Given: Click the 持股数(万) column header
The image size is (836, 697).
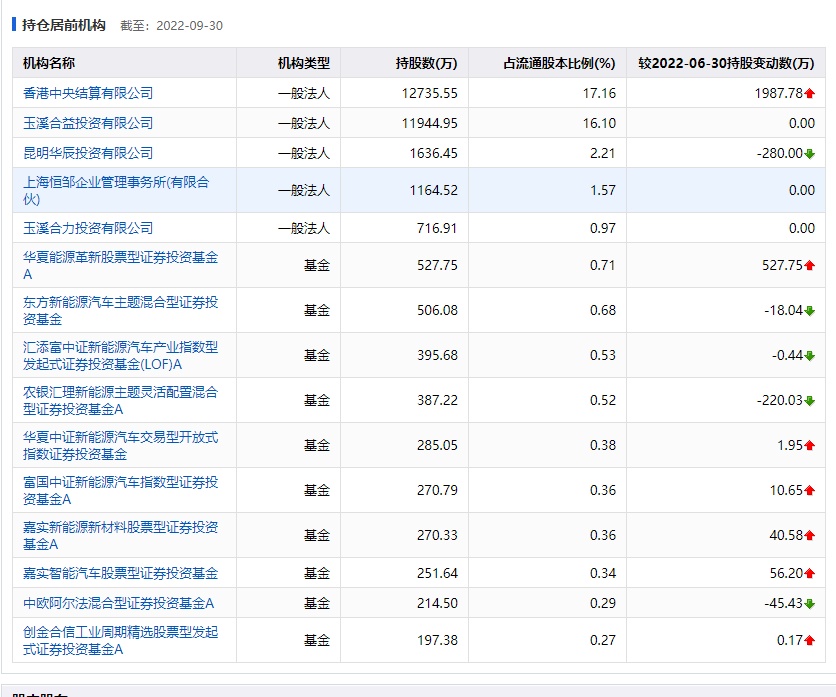Looking at the screenshot, I should tap(426, 63).
